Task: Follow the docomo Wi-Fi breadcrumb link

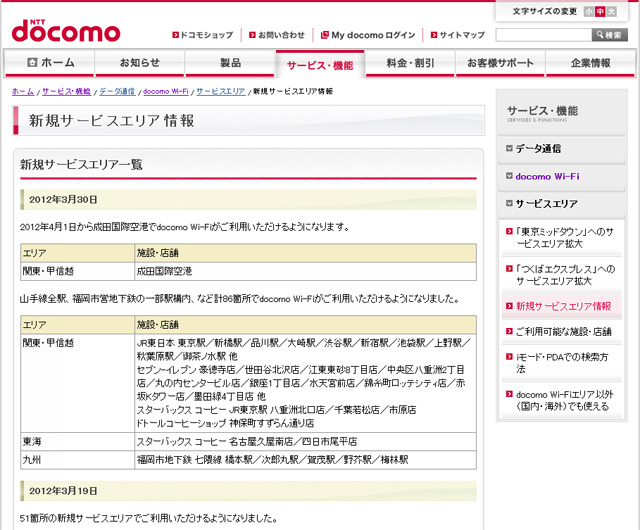Action: pos(166,91)
